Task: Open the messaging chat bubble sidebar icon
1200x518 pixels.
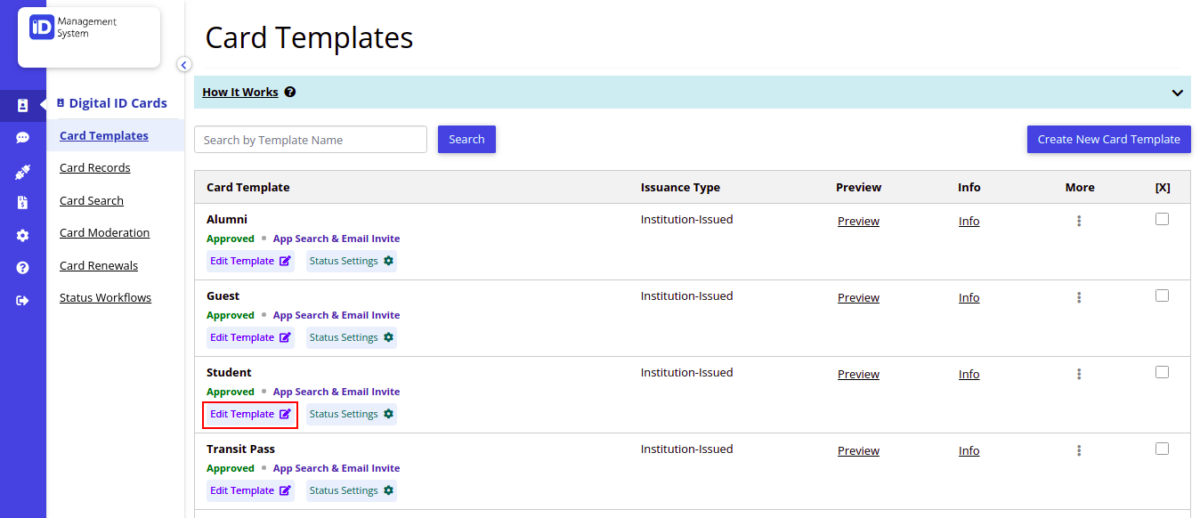Action: tap(22, 138)
